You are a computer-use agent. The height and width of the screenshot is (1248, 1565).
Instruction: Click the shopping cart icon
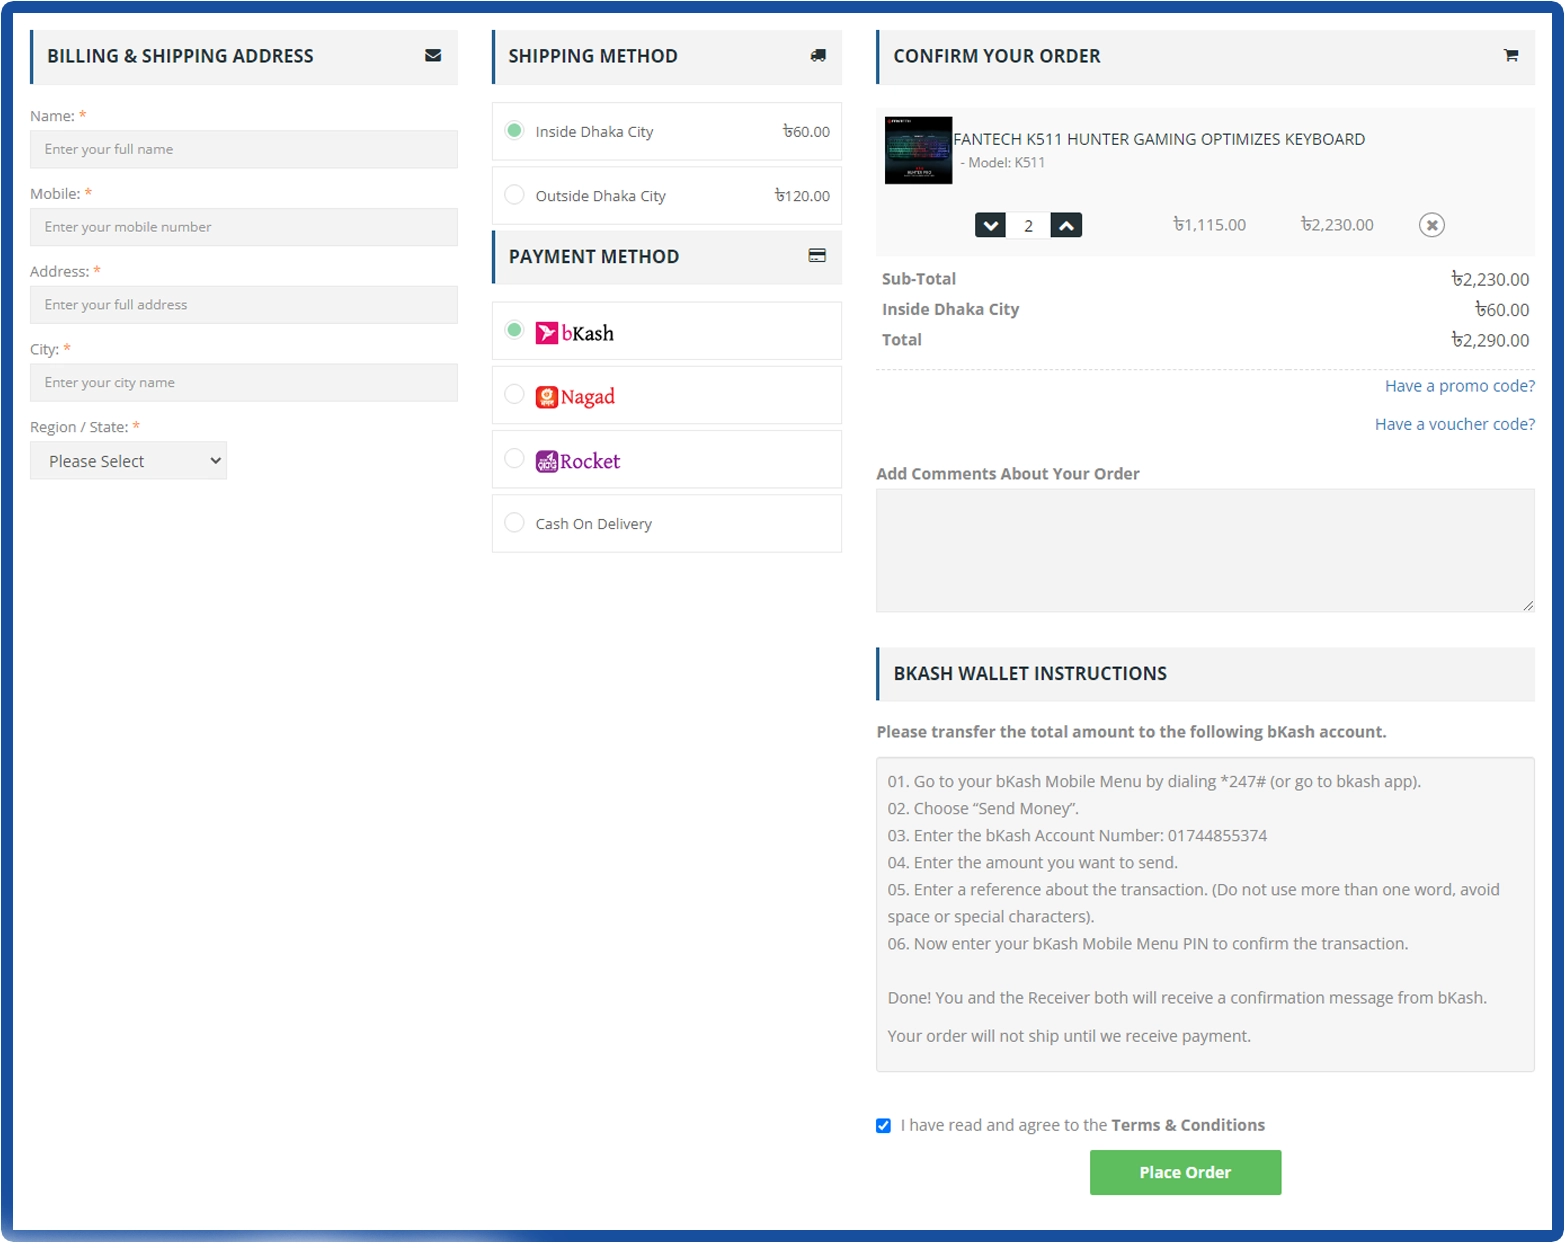(1510, 56)
